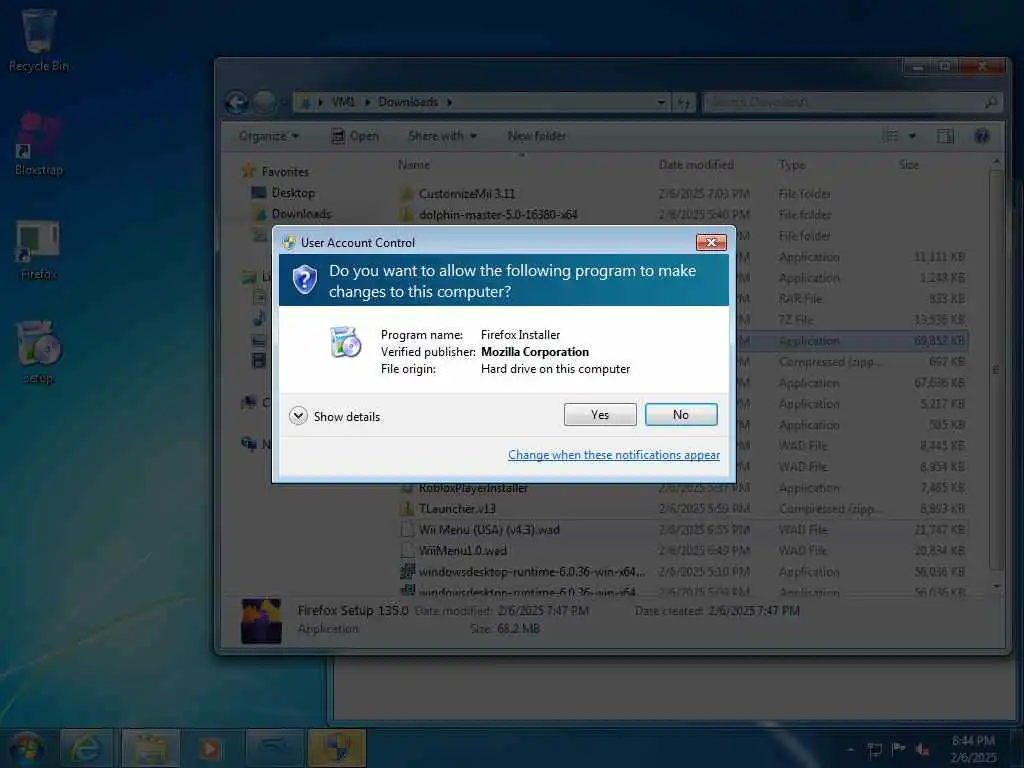The width and height of the screenshot is (1024, 768).
Task: Click the UAC shield question icon
Action: (x=304, y=280)
